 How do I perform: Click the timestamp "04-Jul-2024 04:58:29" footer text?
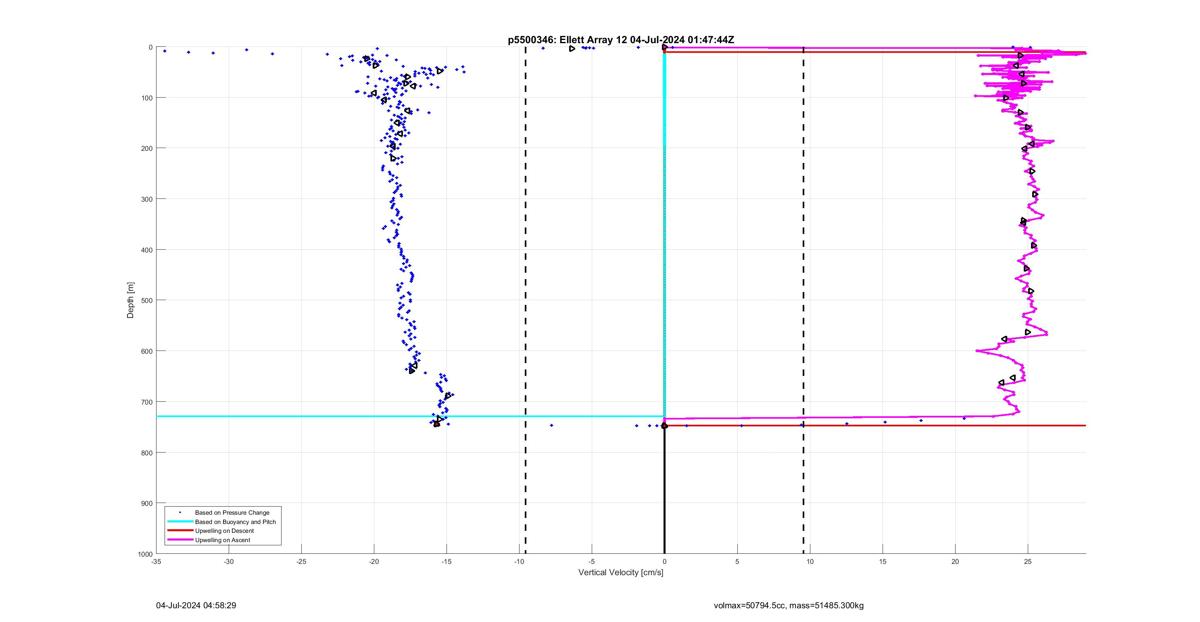click(196, 605)
